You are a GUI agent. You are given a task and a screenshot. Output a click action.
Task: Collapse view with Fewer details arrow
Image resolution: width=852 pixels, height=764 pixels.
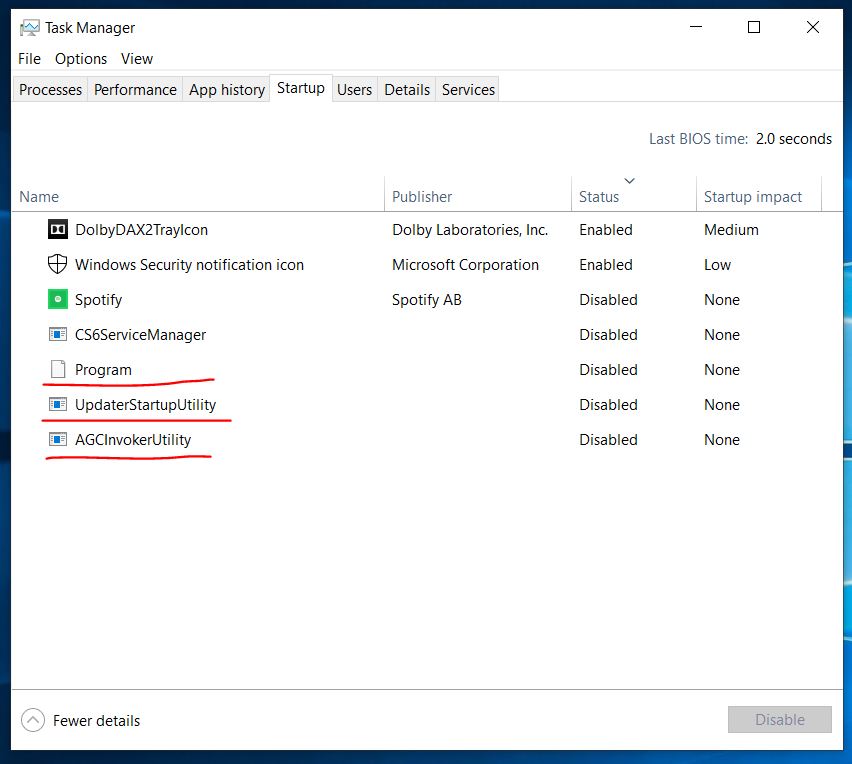[x=33, y=720]
